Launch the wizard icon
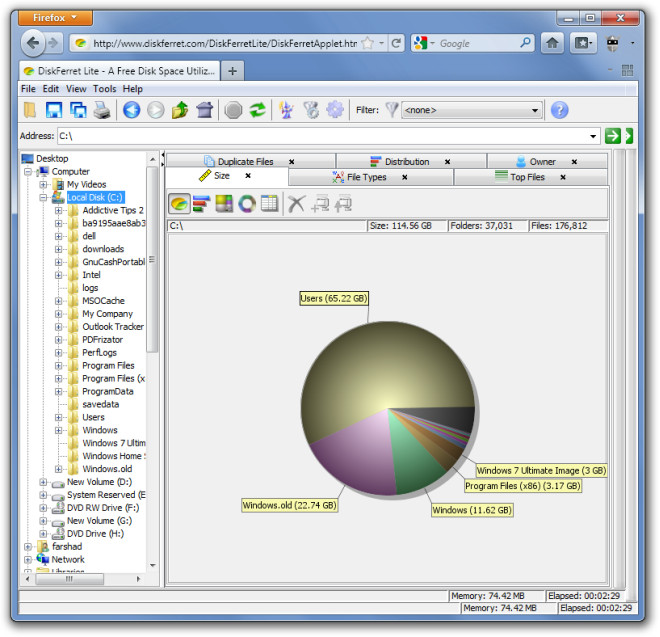This screenshot has height=637, width=660. 287,110
